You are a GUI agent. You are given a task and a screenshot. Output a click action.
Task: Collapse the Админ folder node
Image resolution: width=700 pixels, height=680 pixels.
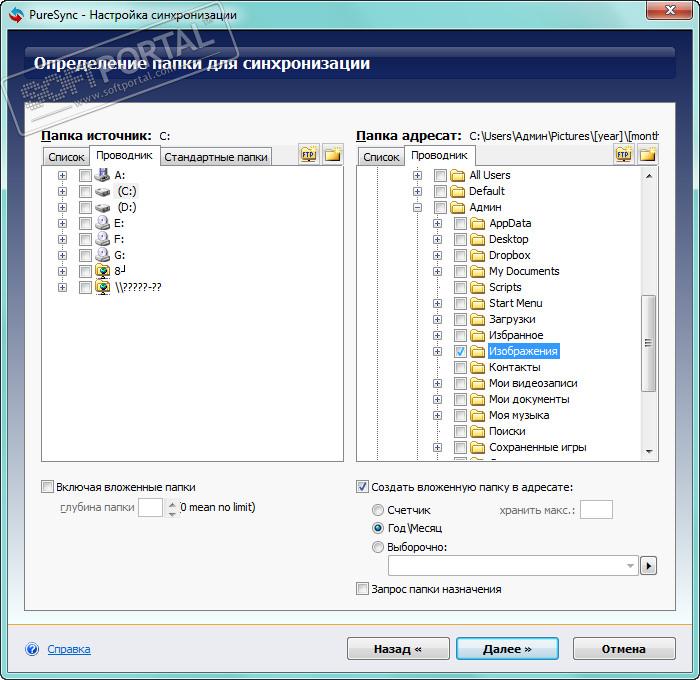tap(417, 208)
